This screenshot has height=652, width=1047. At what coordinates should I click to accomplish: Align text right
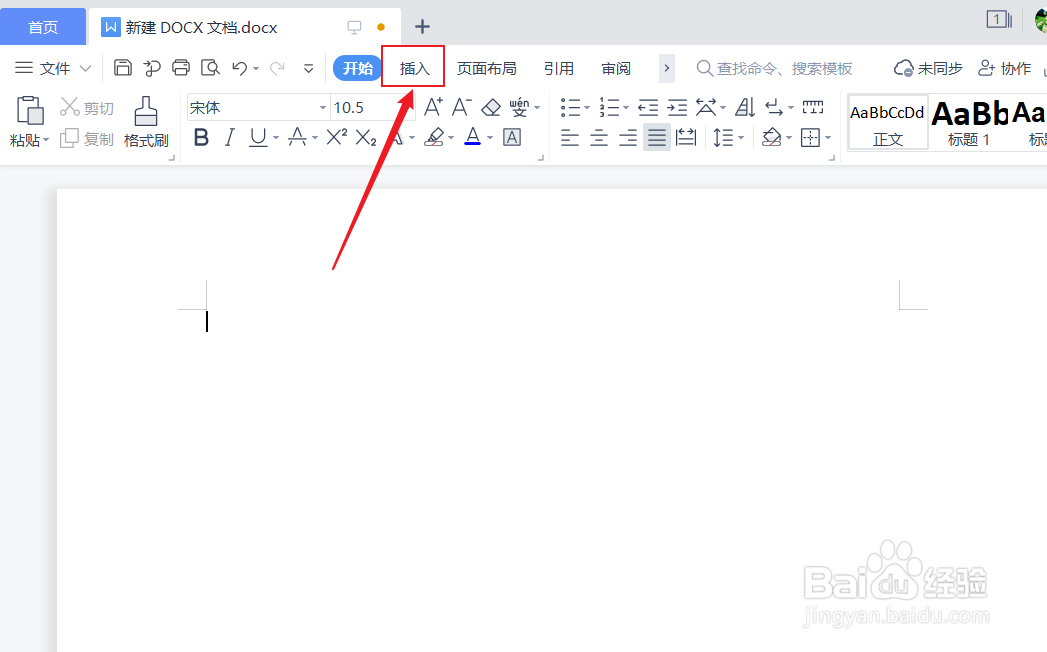coord(628,138)
